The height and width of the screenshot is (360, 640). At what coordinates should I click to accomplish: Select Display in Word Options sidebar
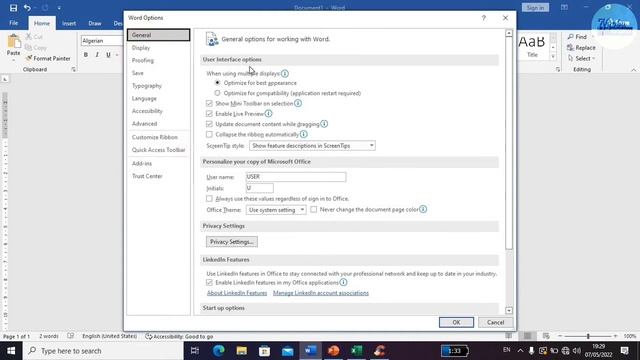pos(158,48)
